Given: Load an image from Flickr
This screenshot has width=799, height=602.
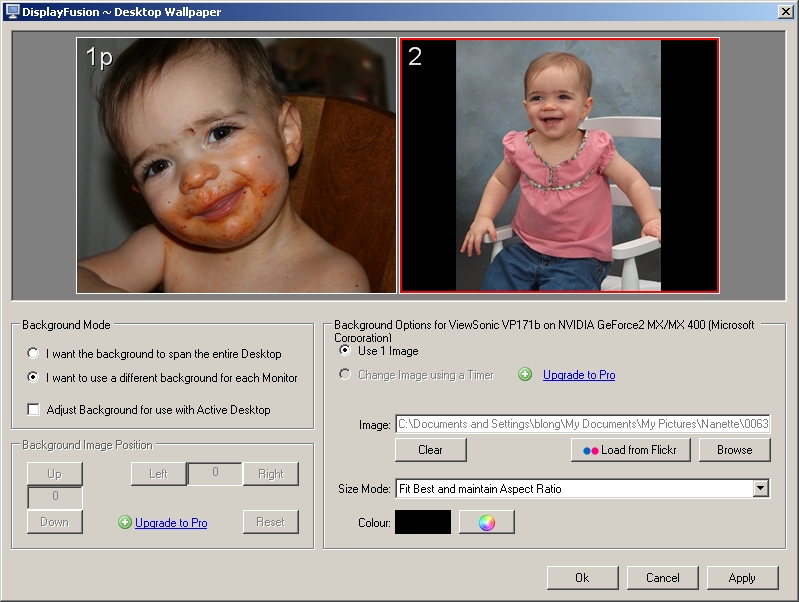Looking at the screenshot, I should (x=630, y=450).
